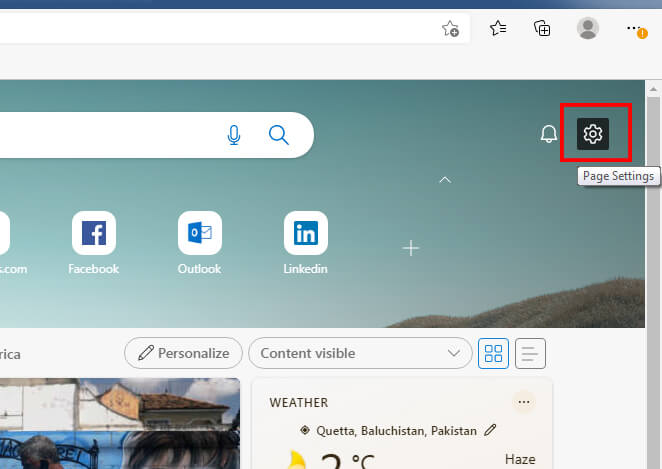Open the Favorites list icon
Image resolution: width=662 pixels, height=469 pixels.
point(498,29)
